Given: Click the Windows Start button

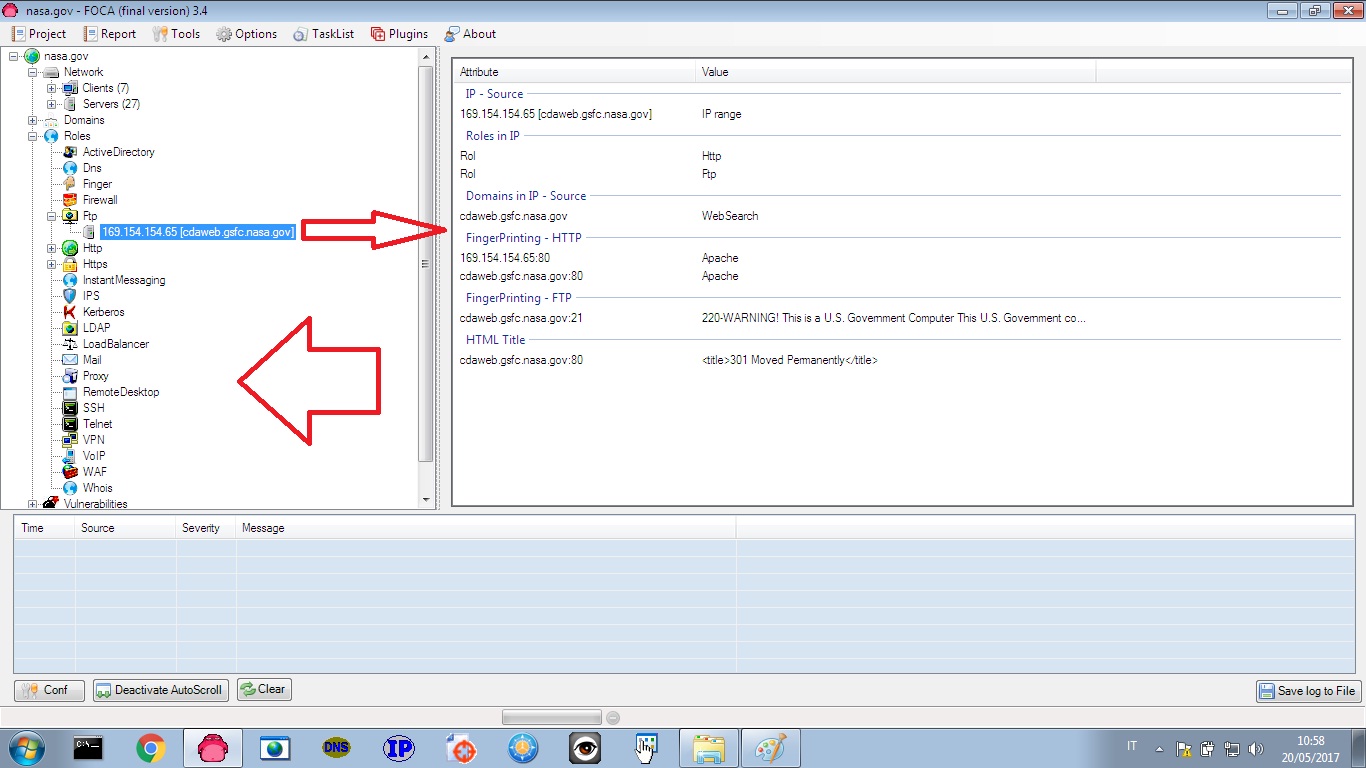Looking at the screenshot, I should tap(27, 748).
